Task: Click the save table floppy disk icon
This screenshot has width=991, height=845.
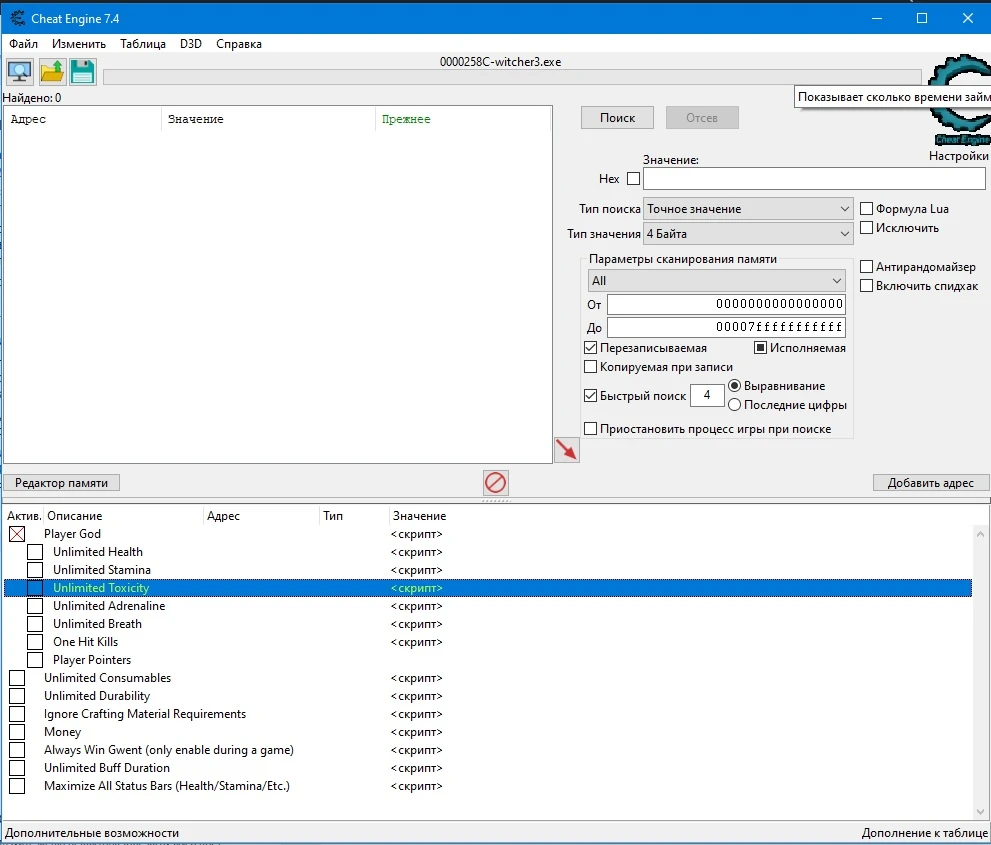Action: (x=82, y=71)
